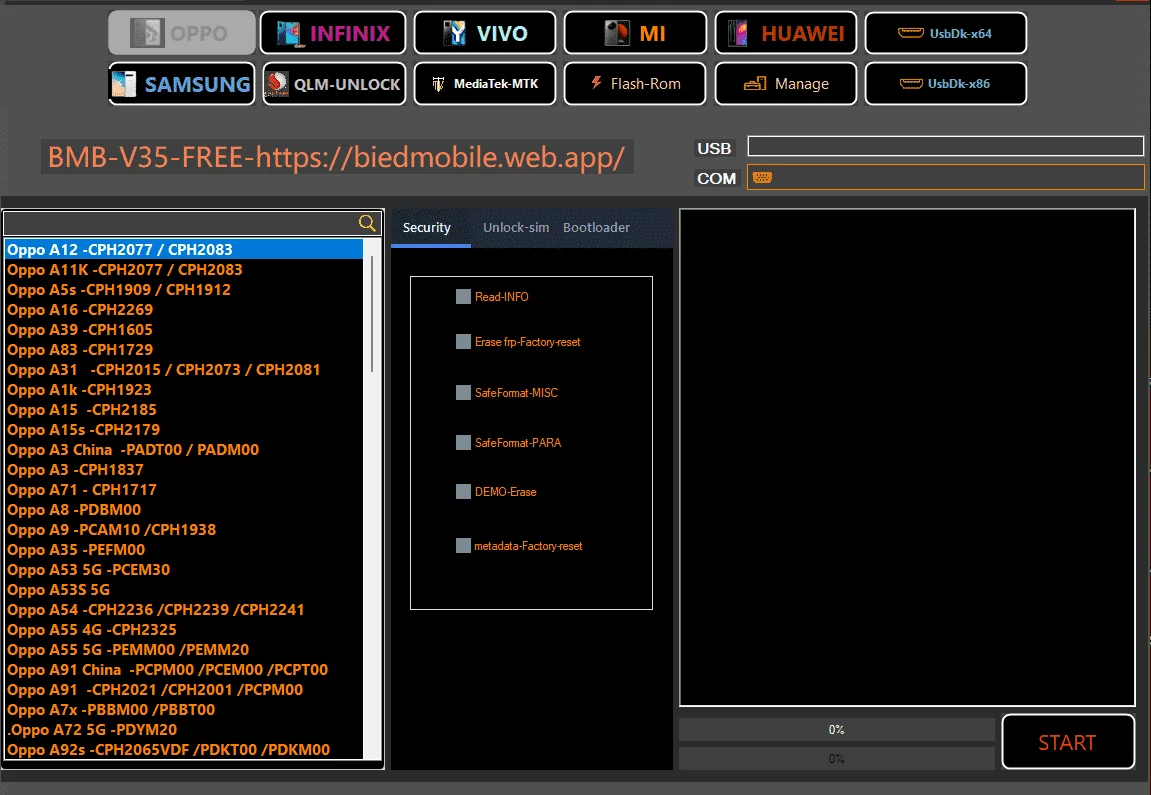The width and height of the screenshot is (1151, 795).
Task: Open the QLM-UNLOCK Qualcomm section
Action: pyautogui.click(x=334, y=84)
